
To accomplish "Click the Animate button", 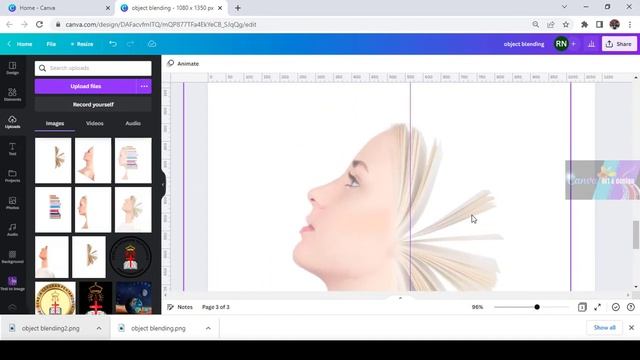I will pos(183,64).
